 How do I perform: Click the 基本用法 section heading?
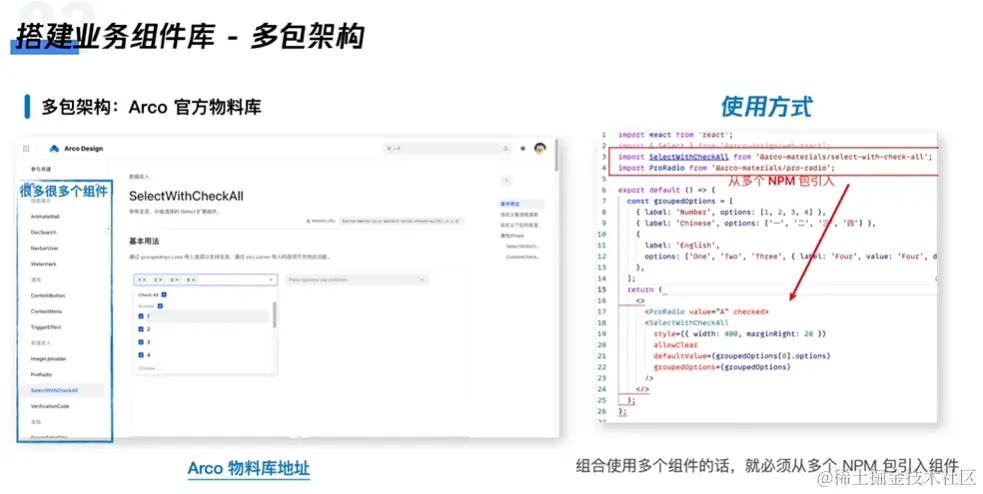[x=144, y=241]
